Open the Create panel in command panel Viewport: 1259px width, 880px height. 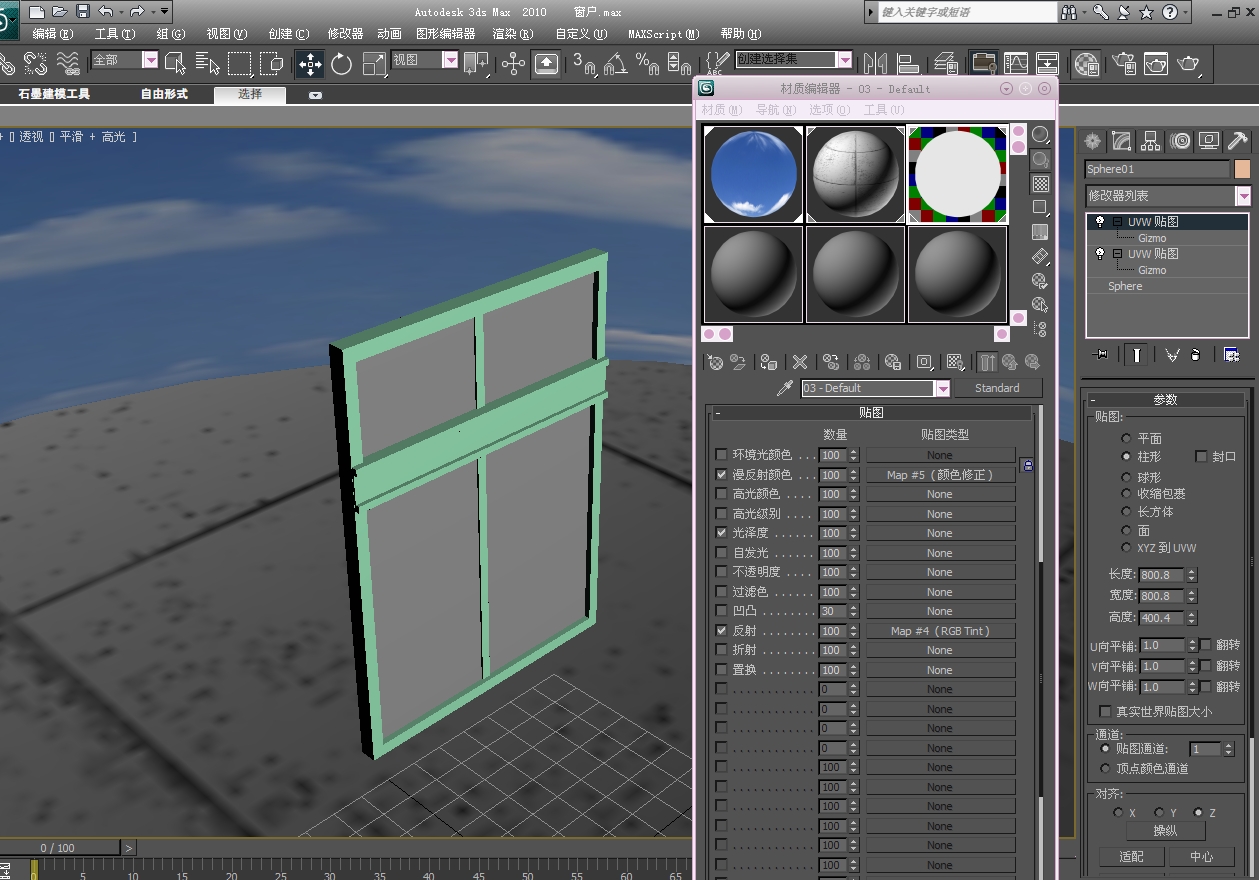click(x=1092, y=140)
